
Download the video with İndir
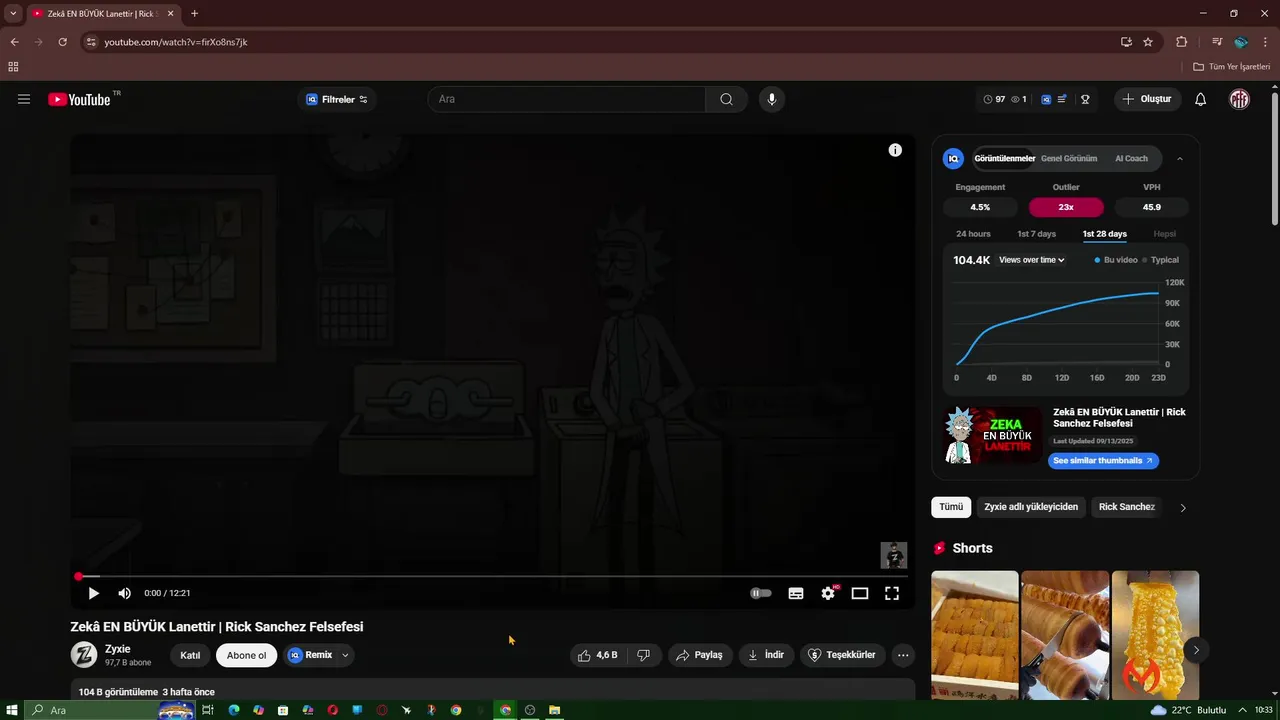(766, 655)
